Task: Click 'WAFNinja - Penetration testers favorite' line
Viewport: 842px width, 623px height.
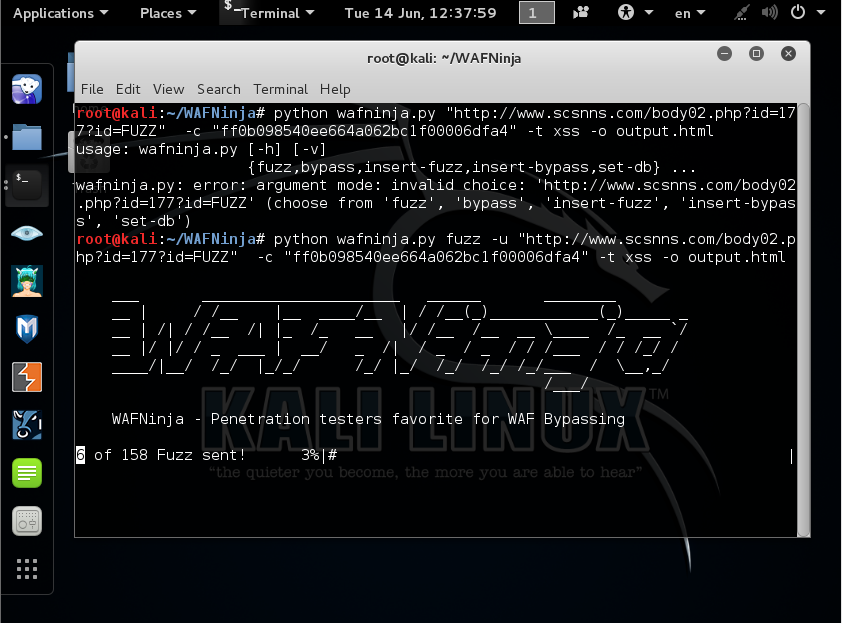Action: click(368, 419)
